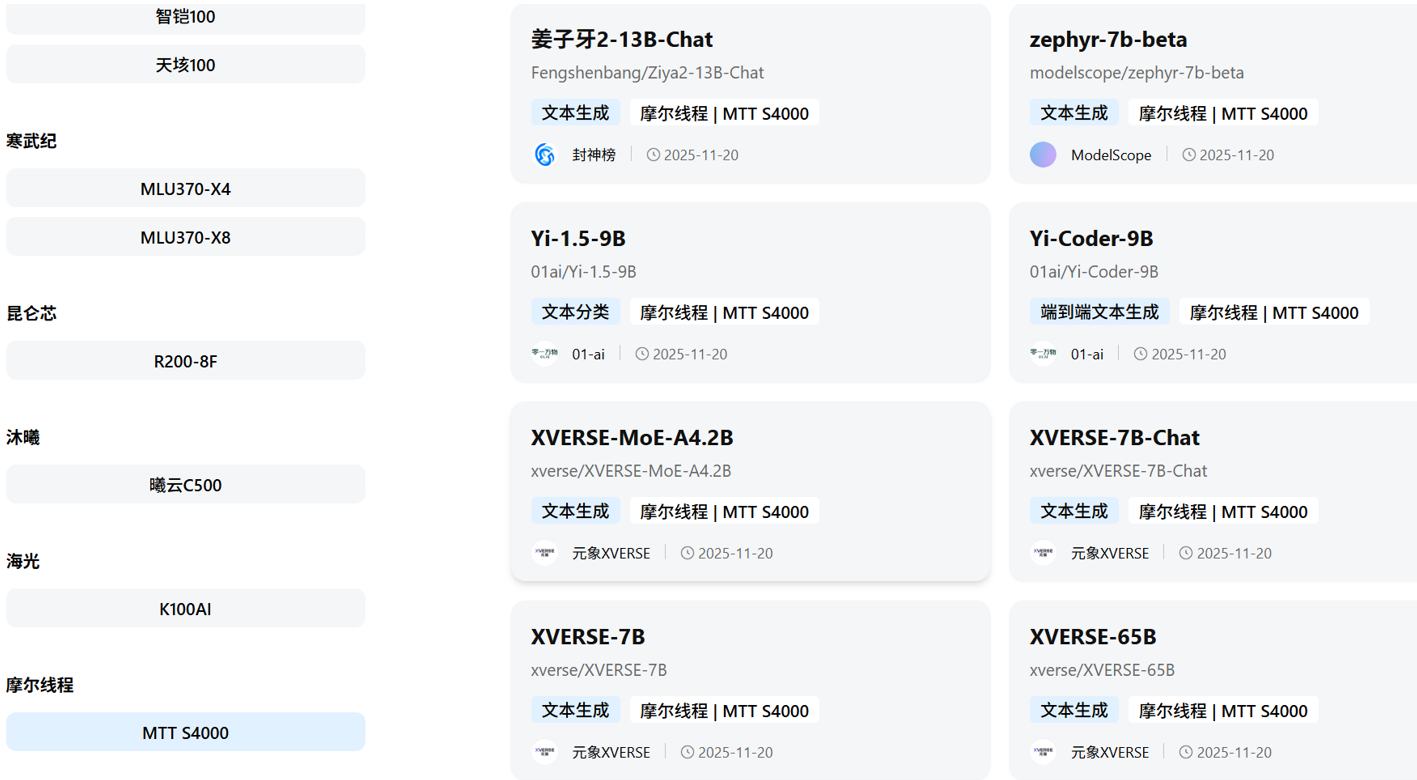The image size is (1417, 780).
Task: Click the clock icon on zephyr-7b-beta card
Action: pos(1189,155)
